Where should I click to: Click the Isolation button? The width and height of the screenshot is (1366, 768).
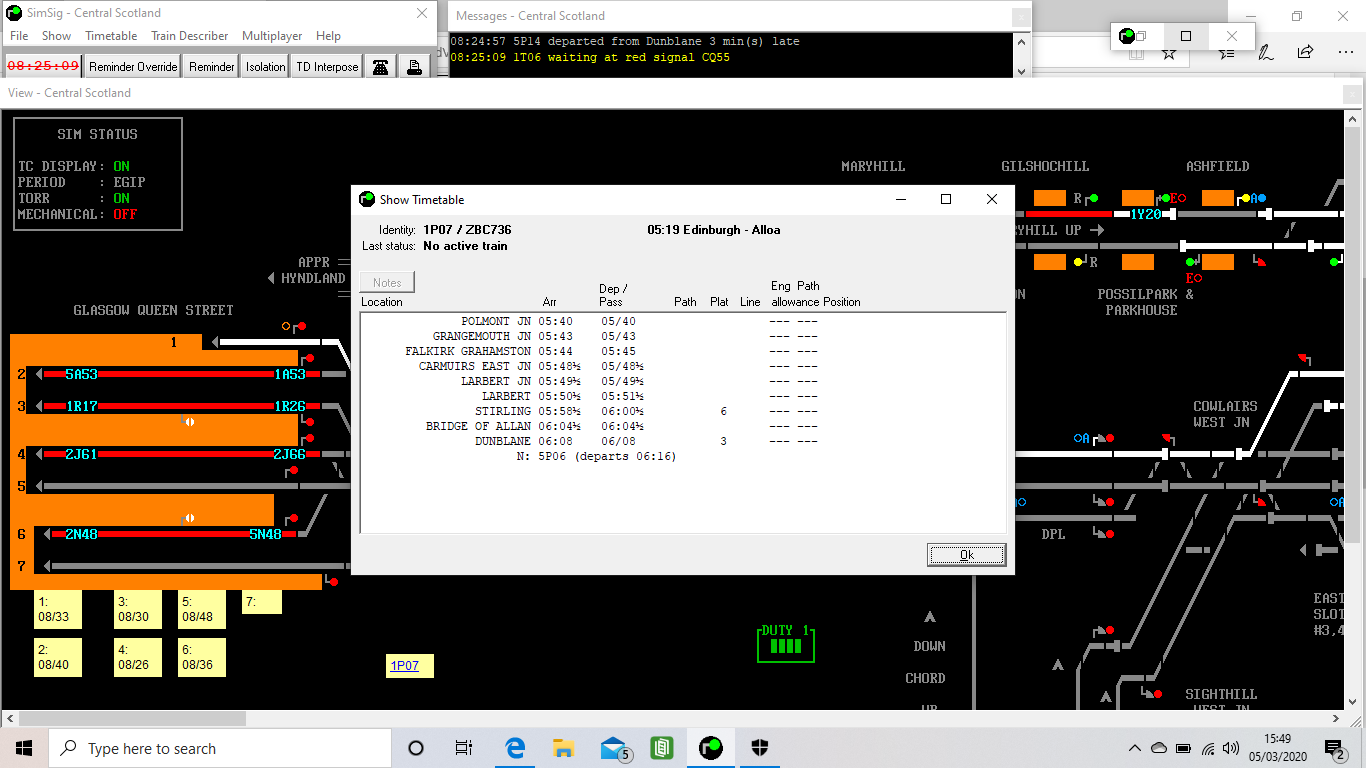265,67
